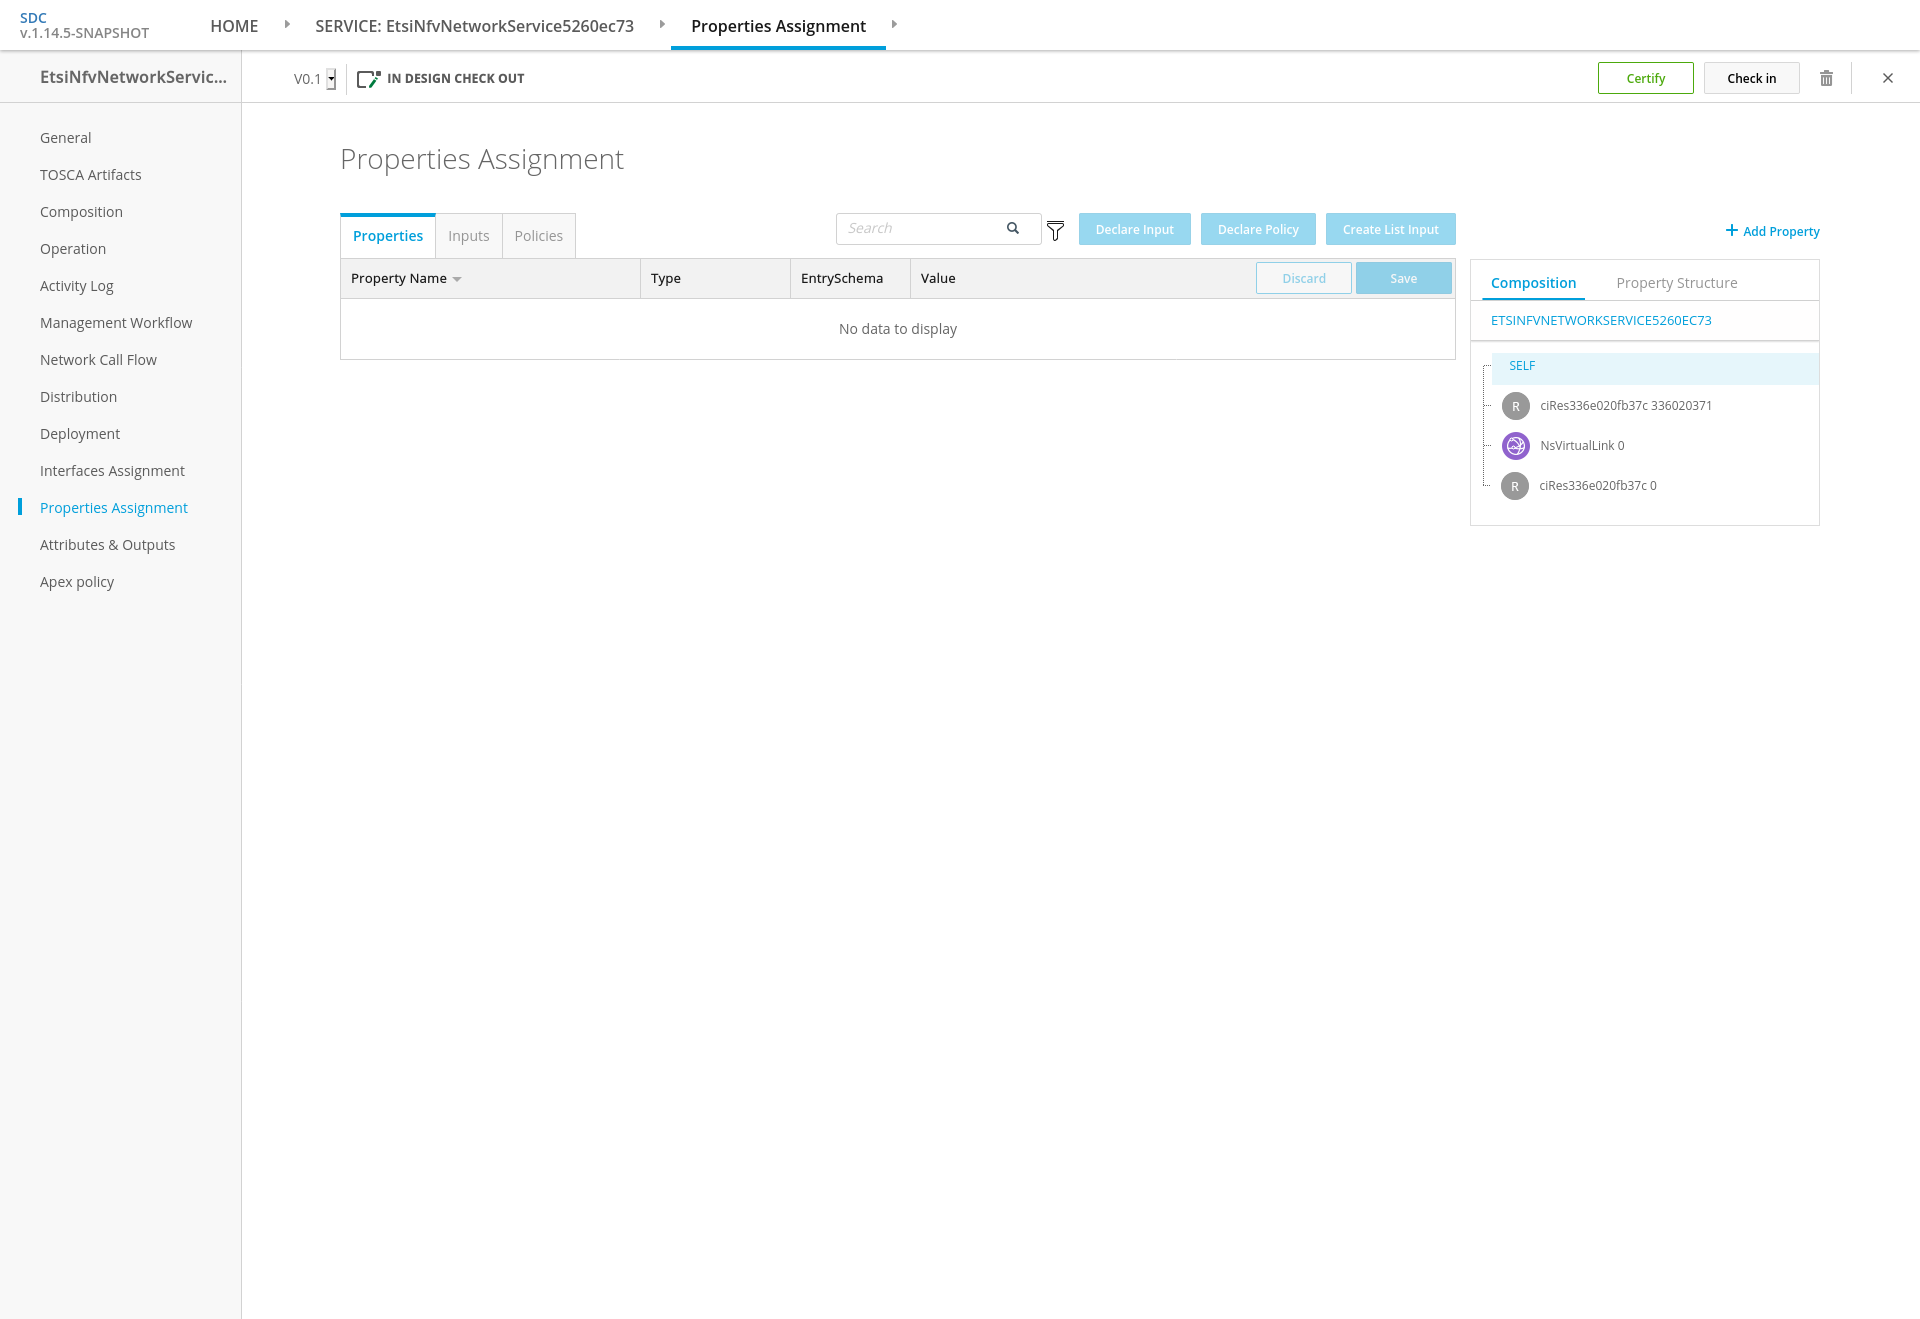Select SELF in composition tree
1920x1319 pixels.
pyautogui.click(x=1522, y=366)
